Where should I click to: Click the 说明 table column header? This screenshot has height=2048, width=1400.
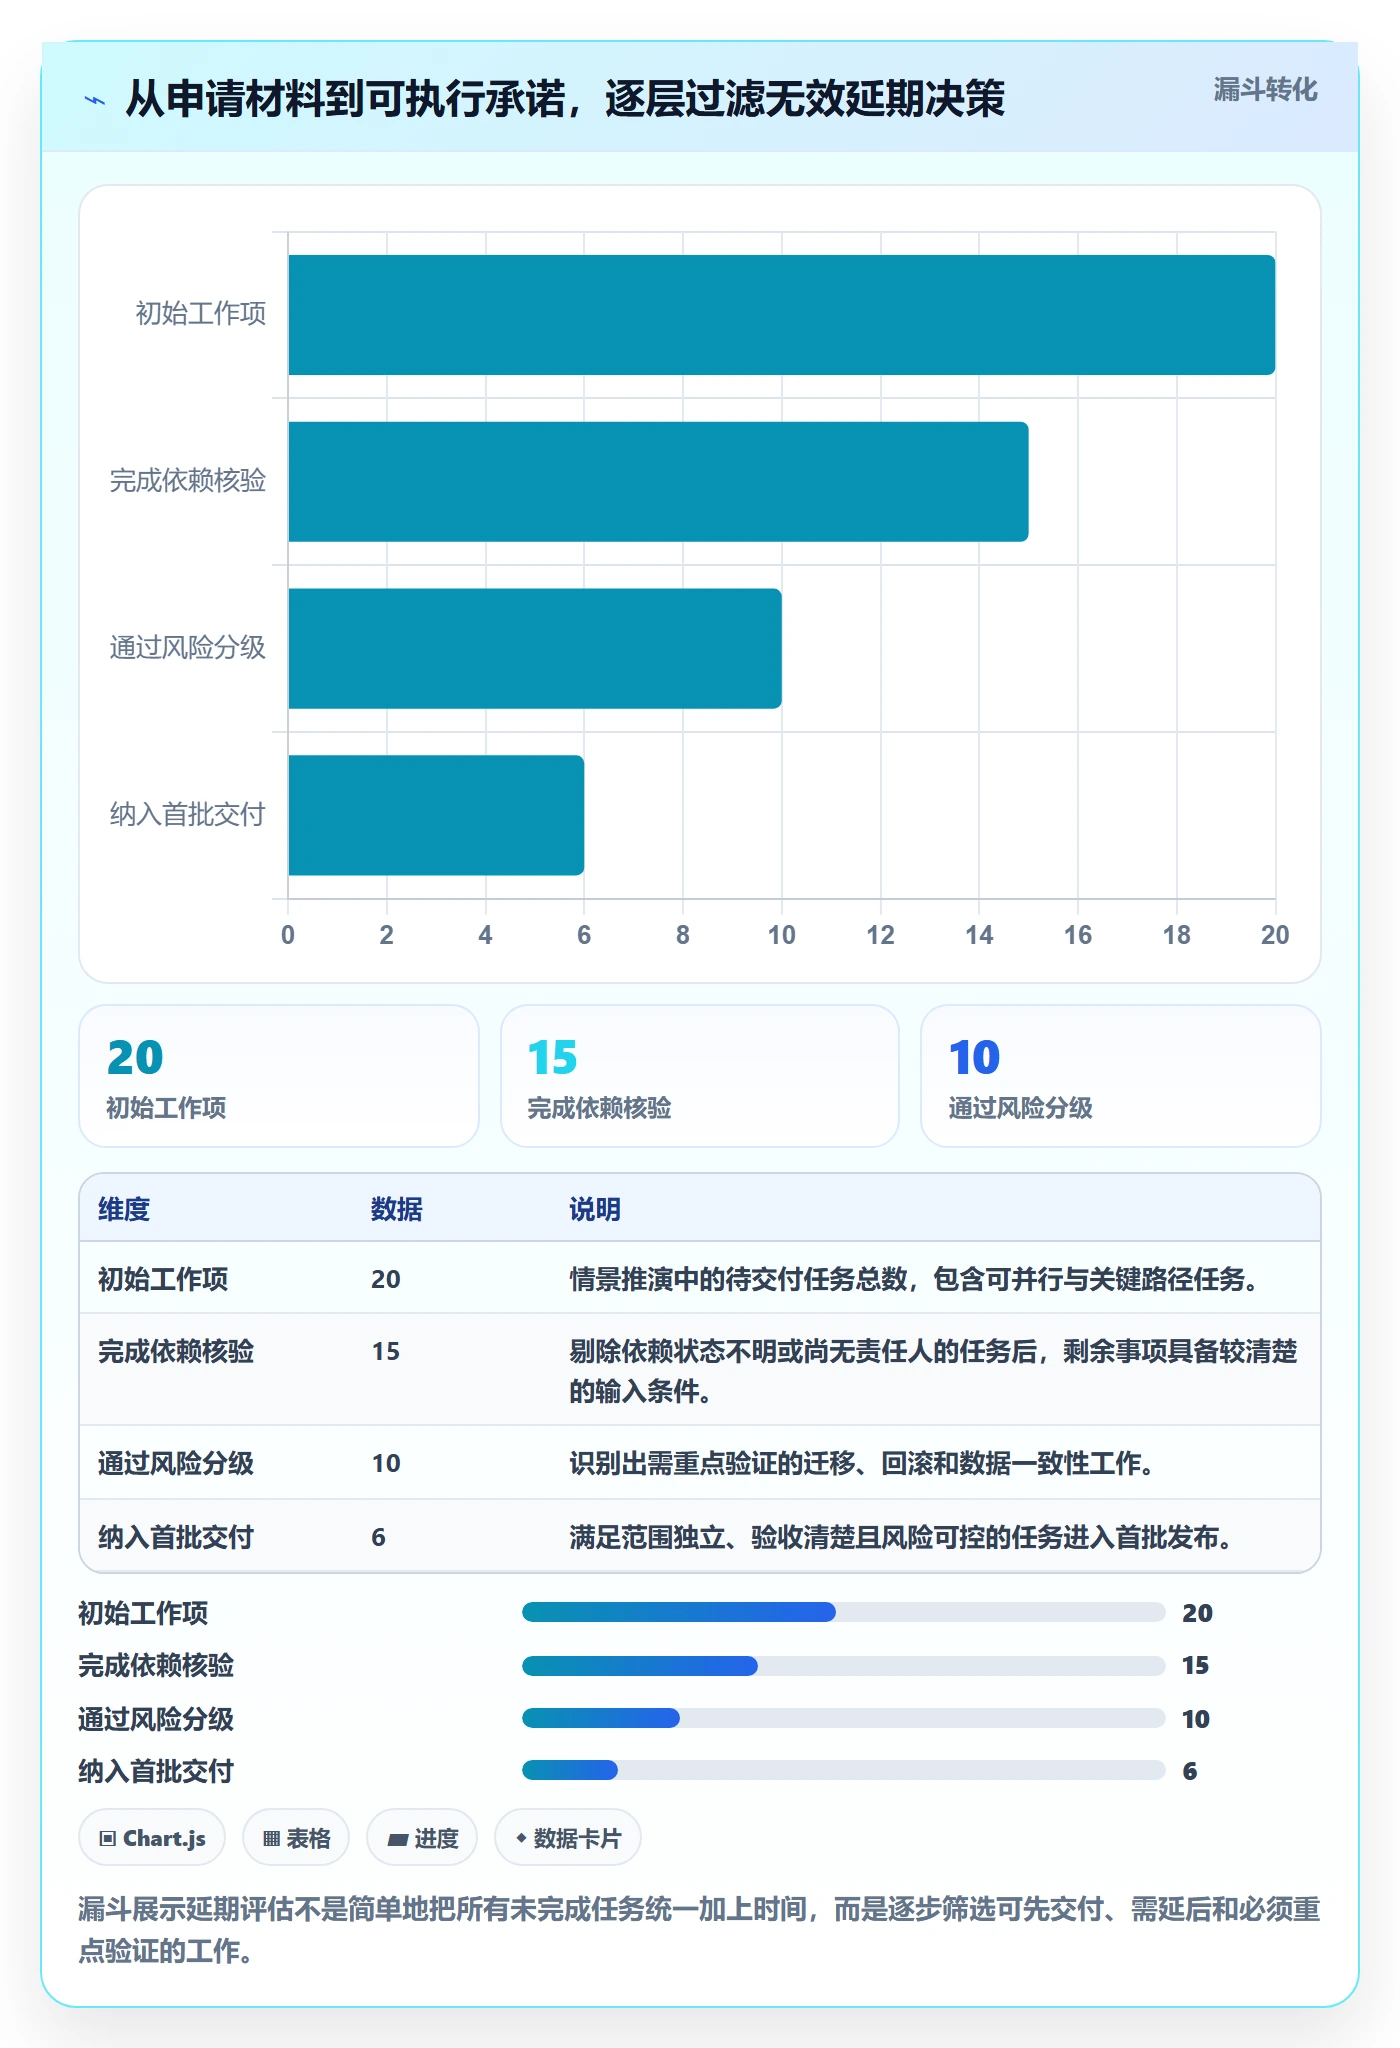[x=595, y=1209]
